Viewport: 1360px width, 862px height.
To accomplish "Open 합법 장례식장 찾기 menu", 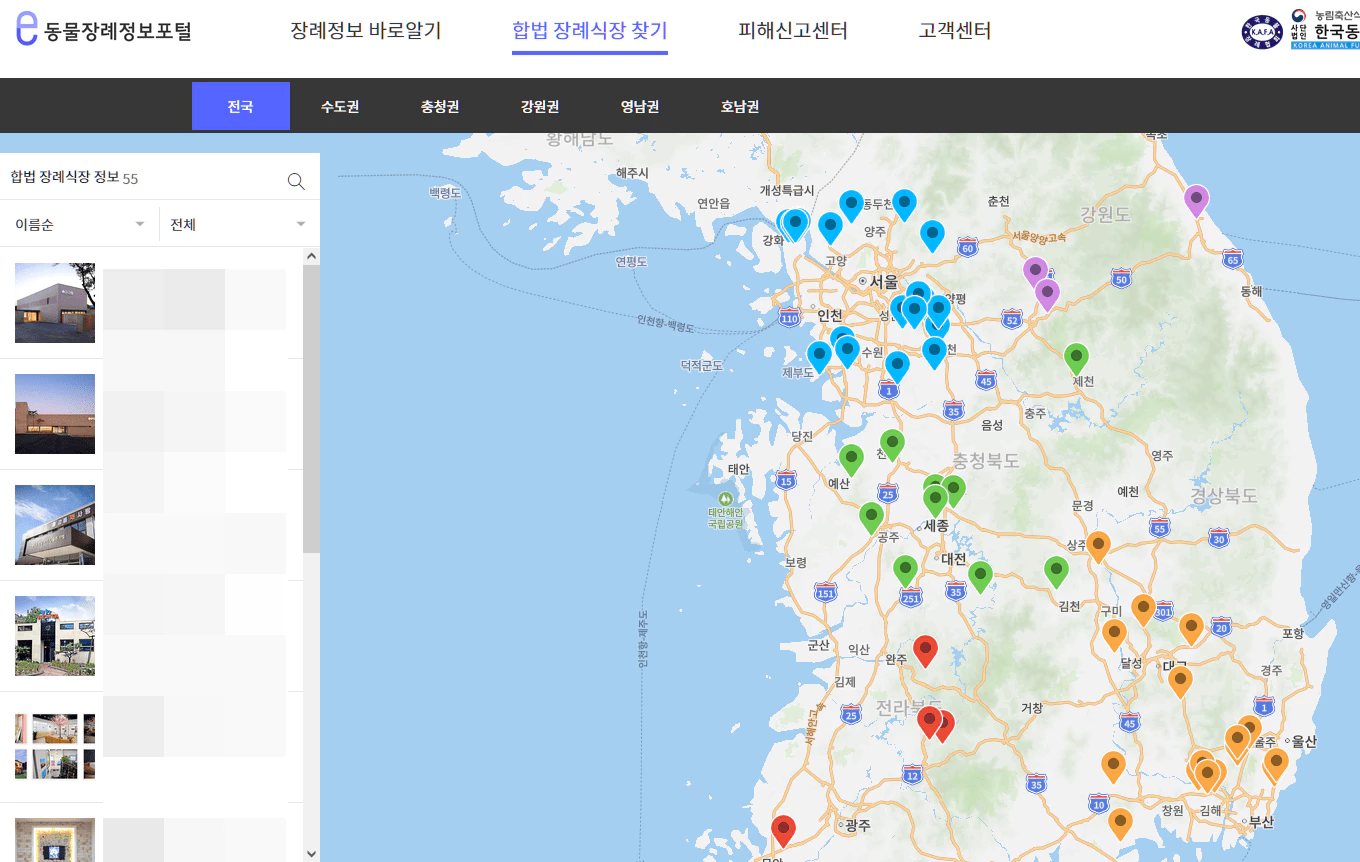I will pyautogui.click(x=590, y=31).
